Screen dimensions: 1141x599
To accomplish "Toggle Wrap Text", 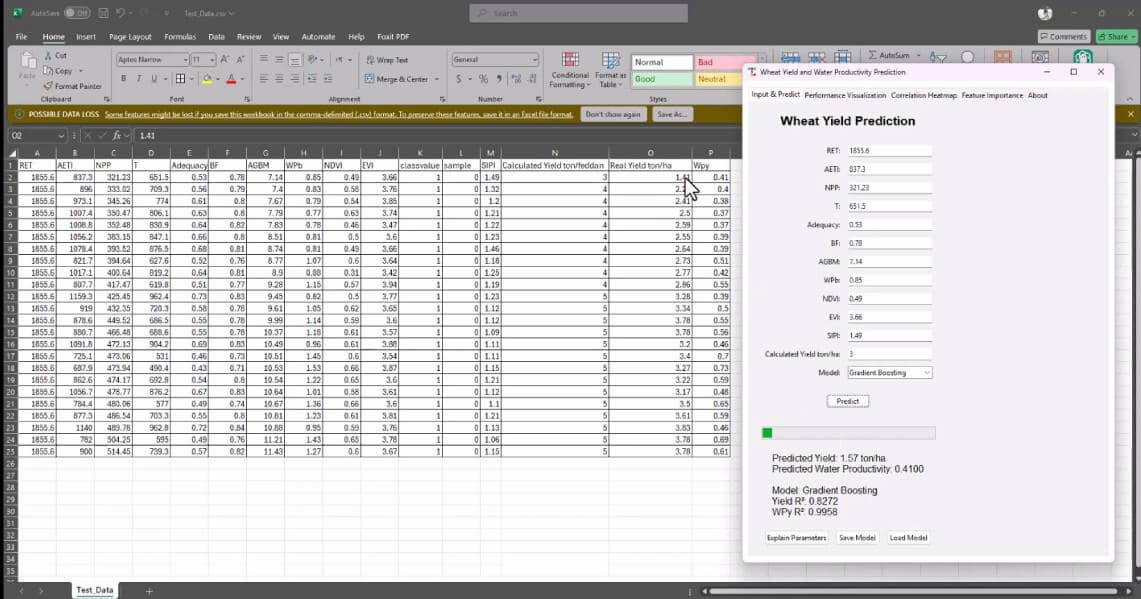I will tap(386, 60).
